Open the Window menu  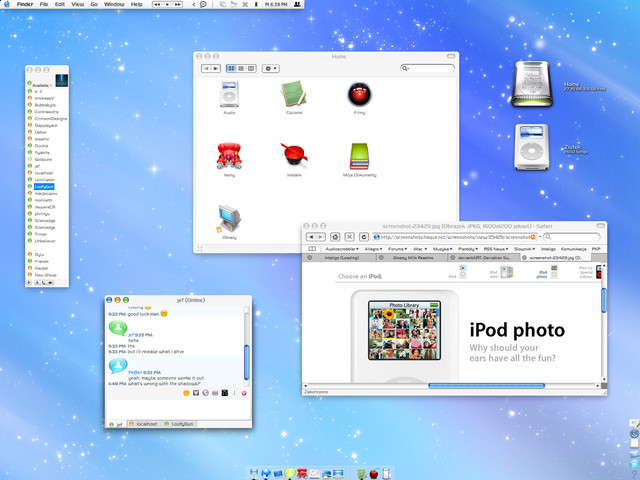[114, 4]
